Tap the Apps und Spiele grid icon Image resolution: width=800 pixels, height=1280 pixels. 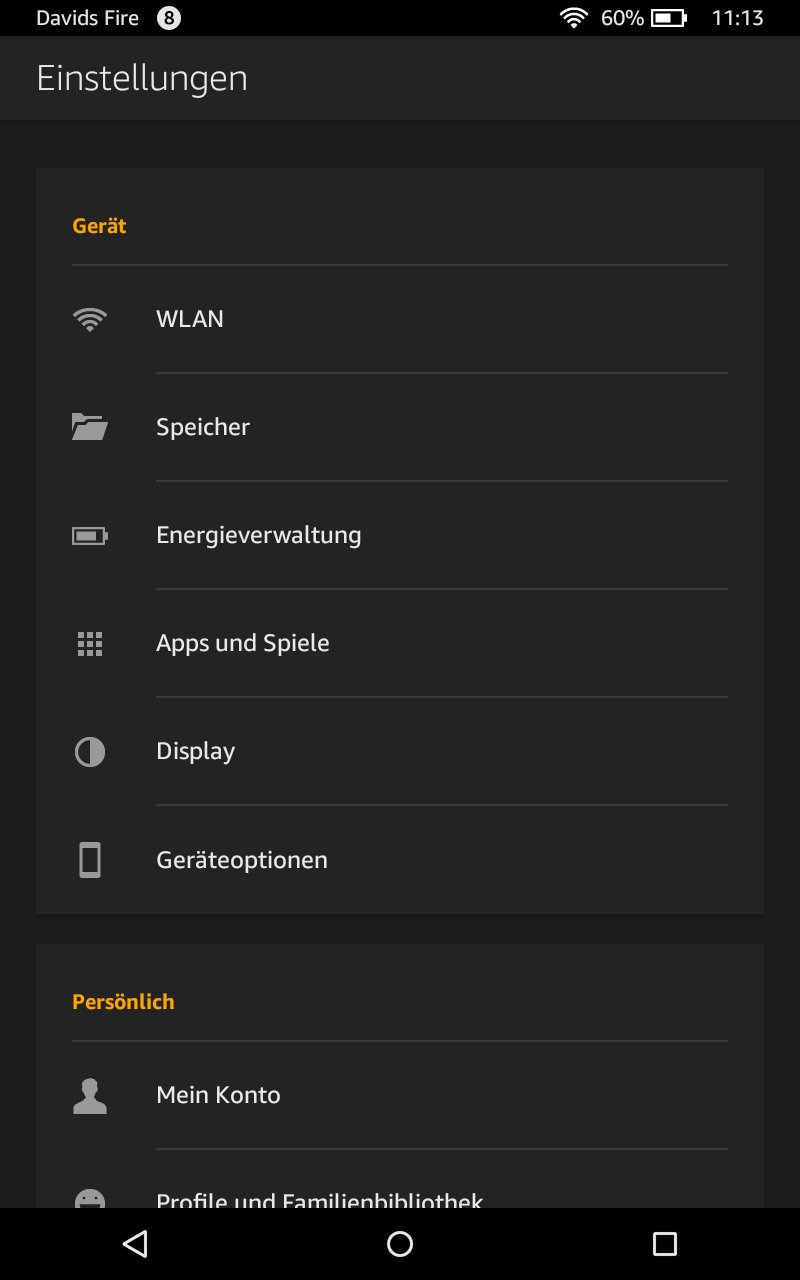[x=90, y=644]
